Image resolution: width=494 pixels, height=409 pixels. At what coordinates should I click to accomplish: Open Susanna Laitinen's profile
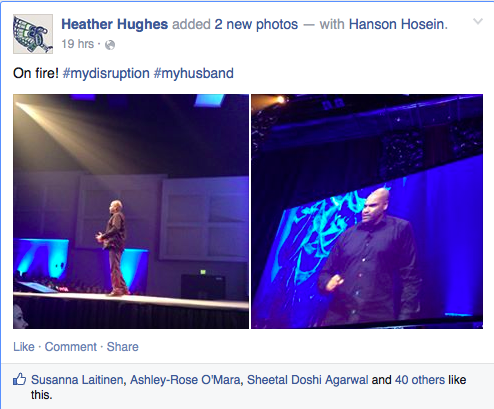(77, 380)
